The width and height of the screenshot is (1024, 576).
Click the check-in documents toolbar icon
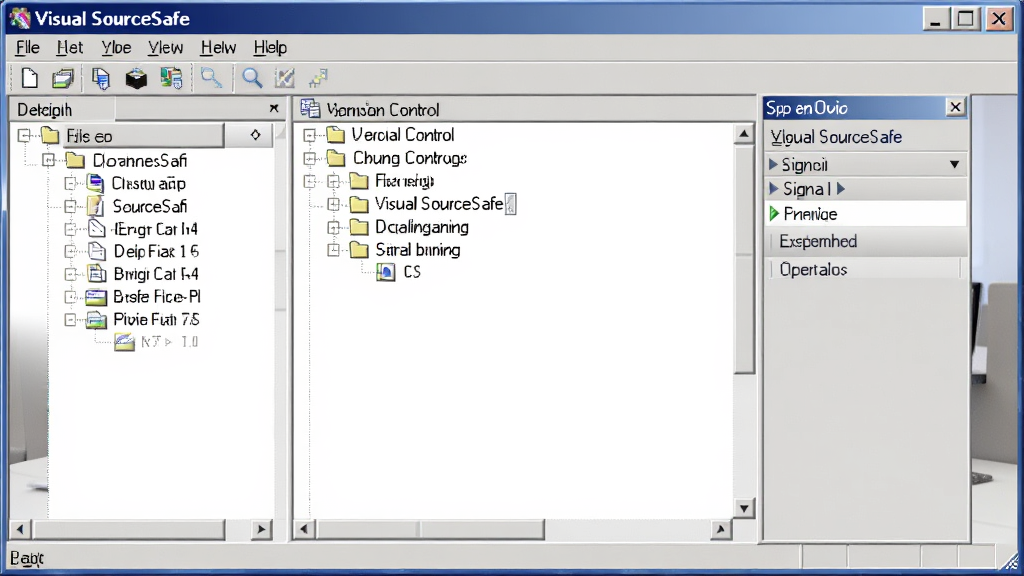[101, 78]
